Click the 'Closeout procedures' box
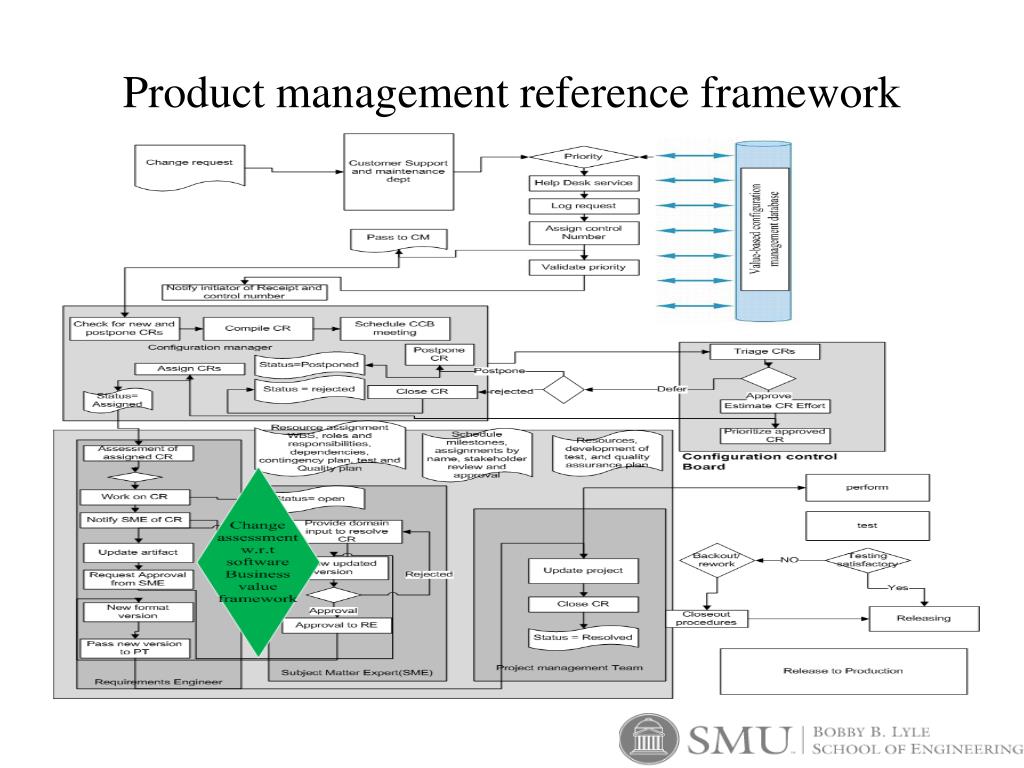1024x768 pixels. click(x=707, y=618)
